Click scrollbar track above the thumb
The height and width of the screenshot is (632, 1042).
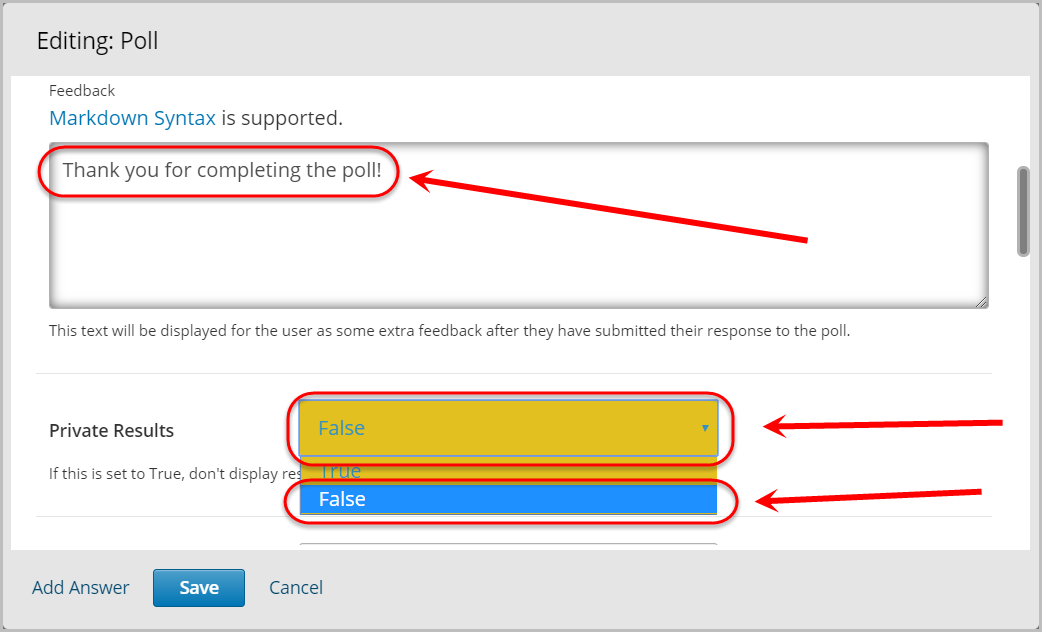pos(1023,121)
